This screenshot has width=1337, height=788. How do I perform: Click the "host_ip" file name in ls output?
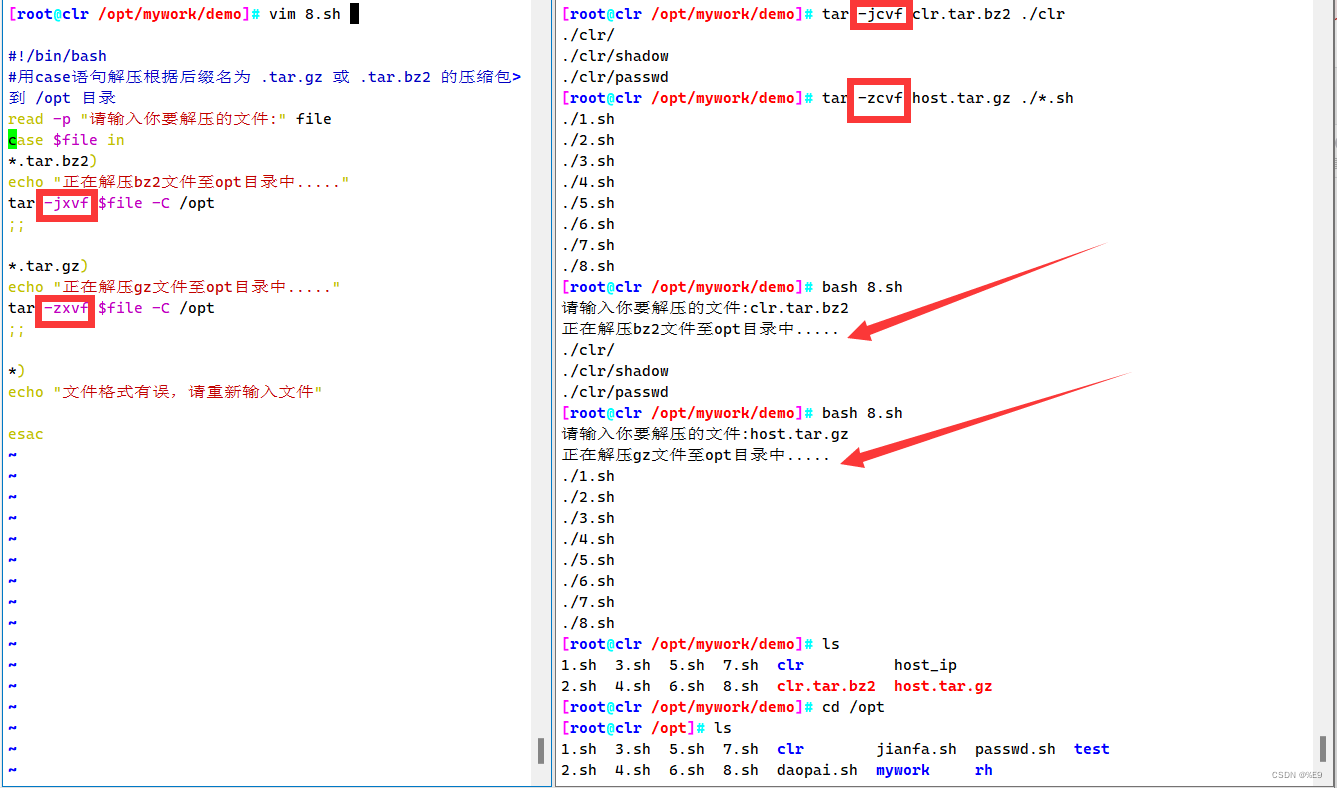point(925,665)
